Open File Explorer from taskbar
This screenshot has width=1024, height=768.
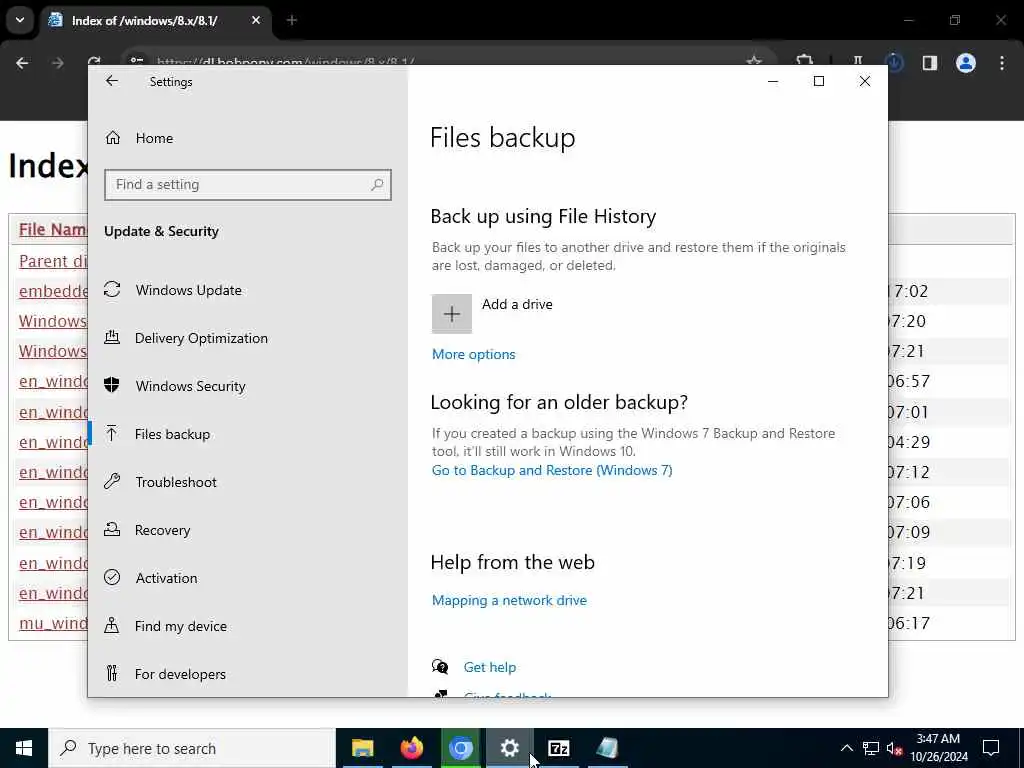pyautogui.click(x=362, y=748)
